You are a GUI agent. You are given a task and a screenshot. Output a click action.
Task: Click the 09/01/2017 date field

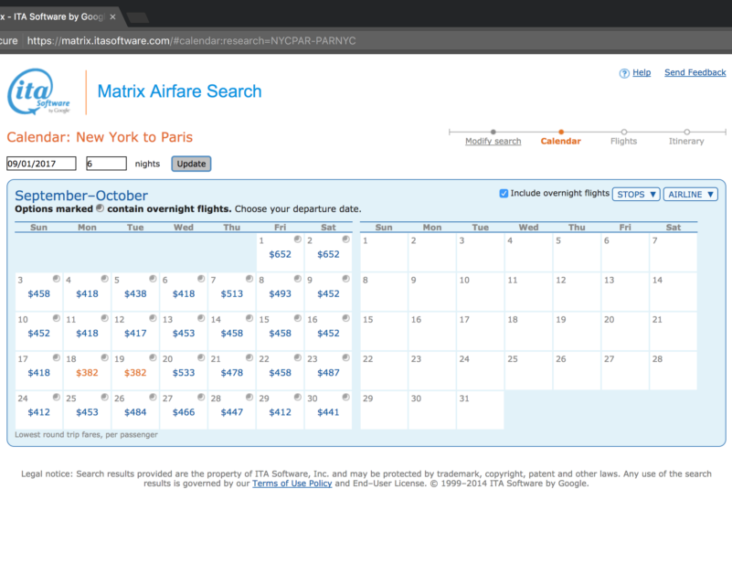[x=41, y=164]
